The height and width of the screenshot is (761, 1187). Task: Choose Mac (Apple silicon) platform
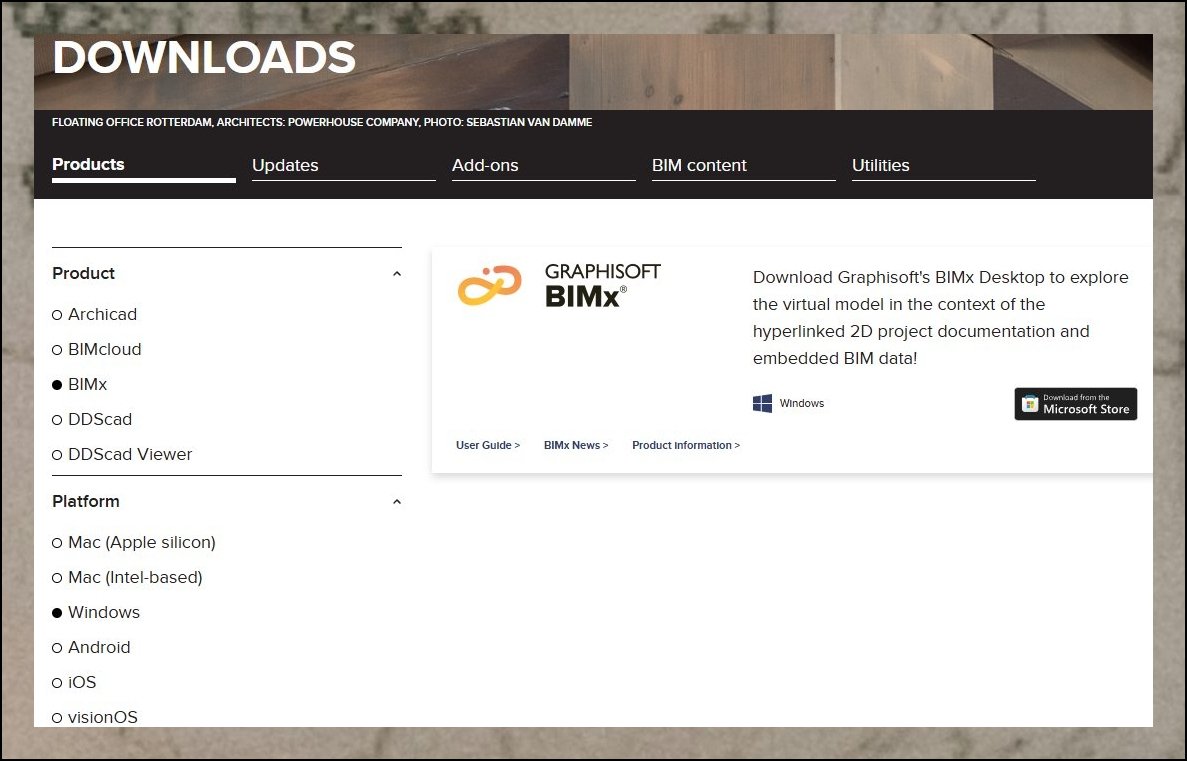[133, 542]
